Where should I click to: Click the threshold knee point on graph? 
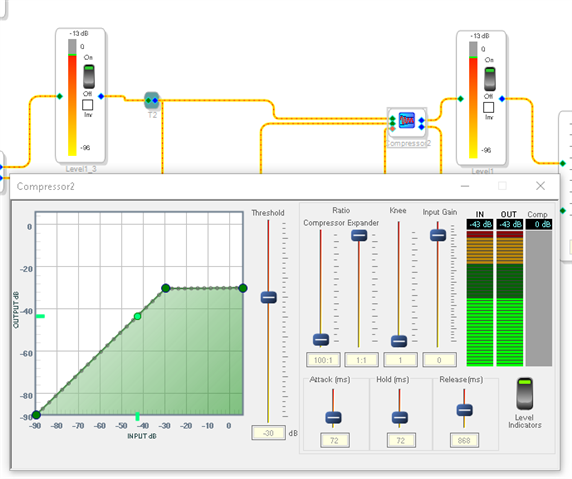(x=166, y=288)
